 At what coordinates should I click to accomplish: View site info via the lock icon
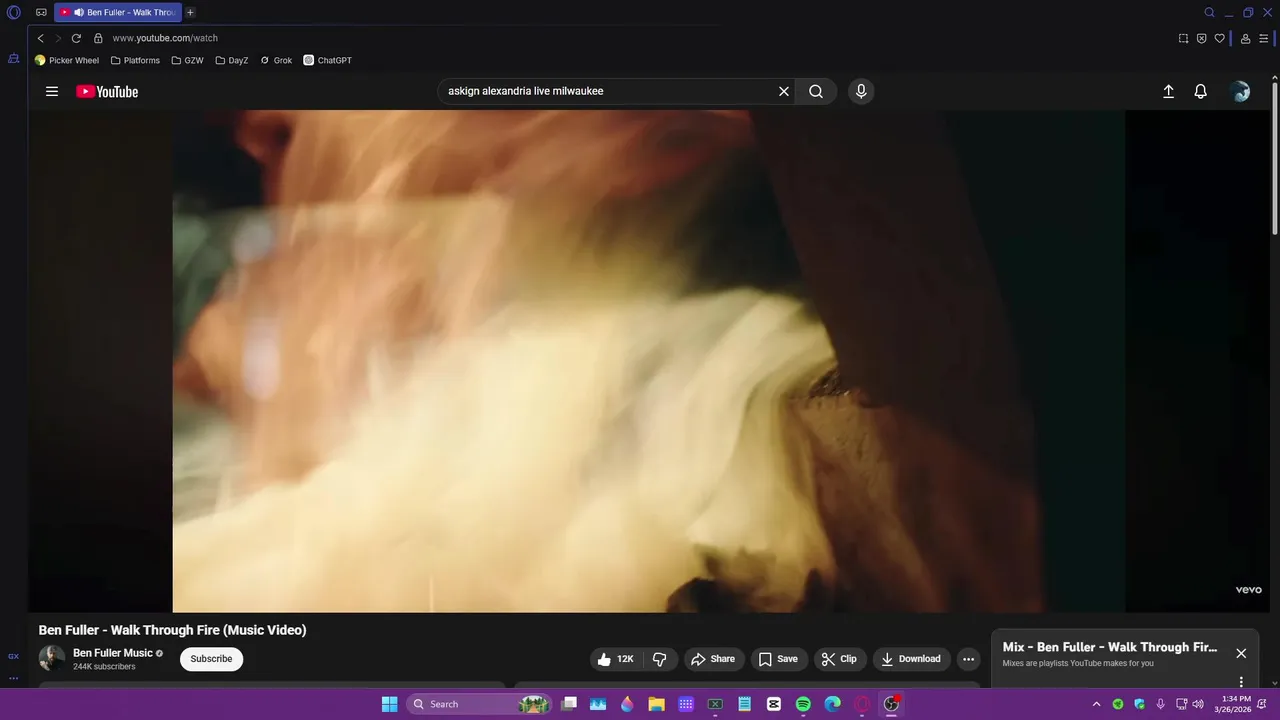pos(98,38)
